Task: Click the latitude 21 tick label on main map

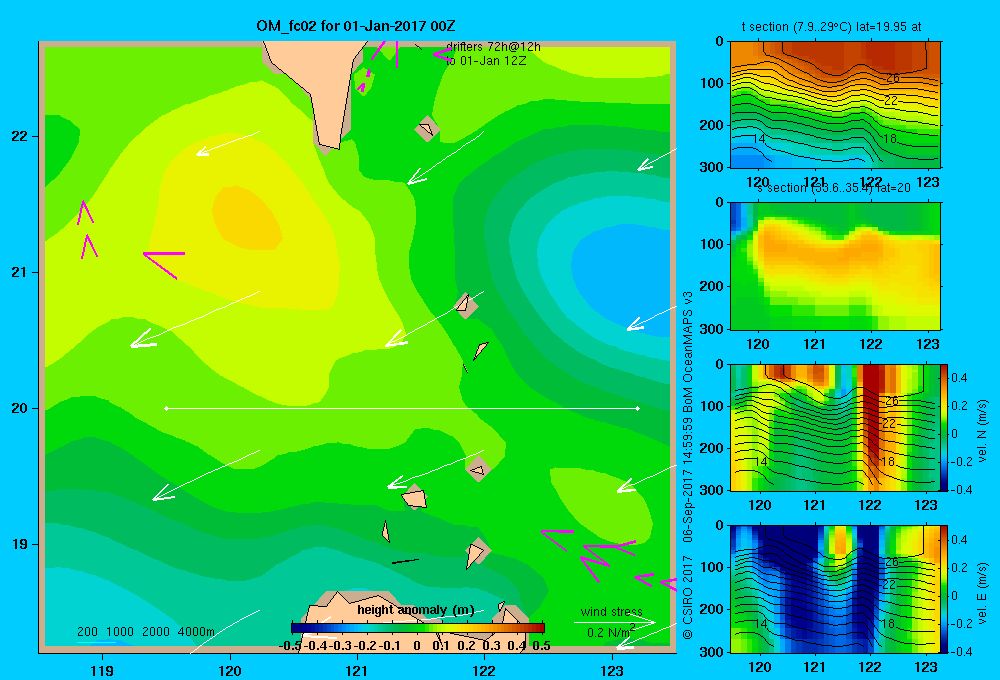Action: [x=20, y=272]
